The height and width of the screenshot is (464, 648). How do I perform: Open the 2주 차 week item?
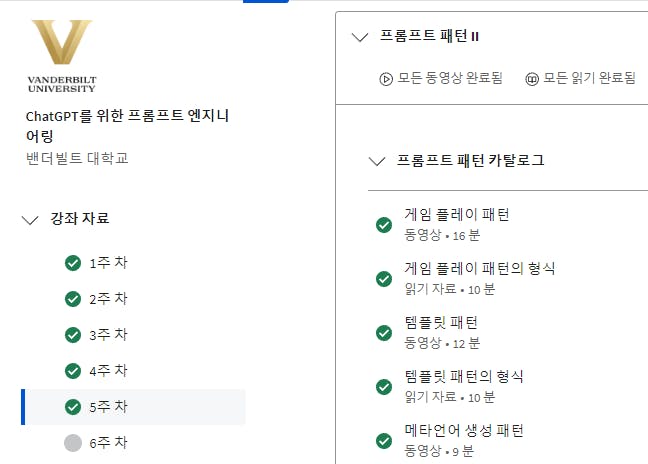(133, 299)
